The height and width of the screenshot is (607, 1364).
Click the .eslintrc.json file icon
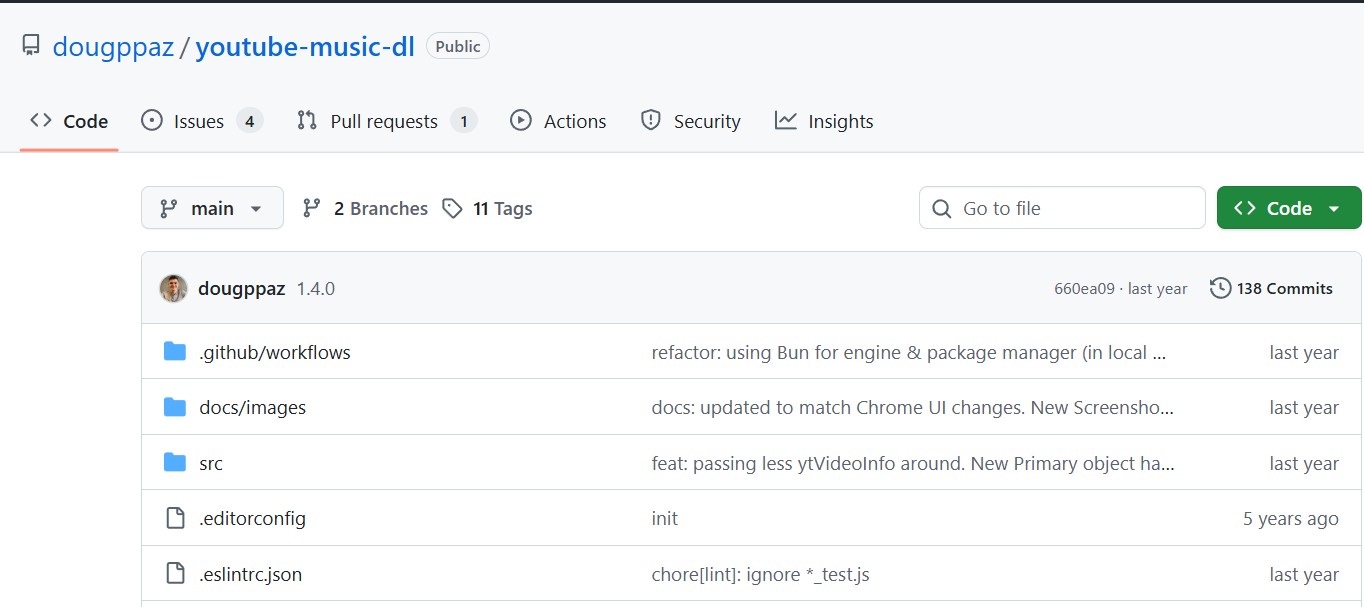[x=175, y=574]
